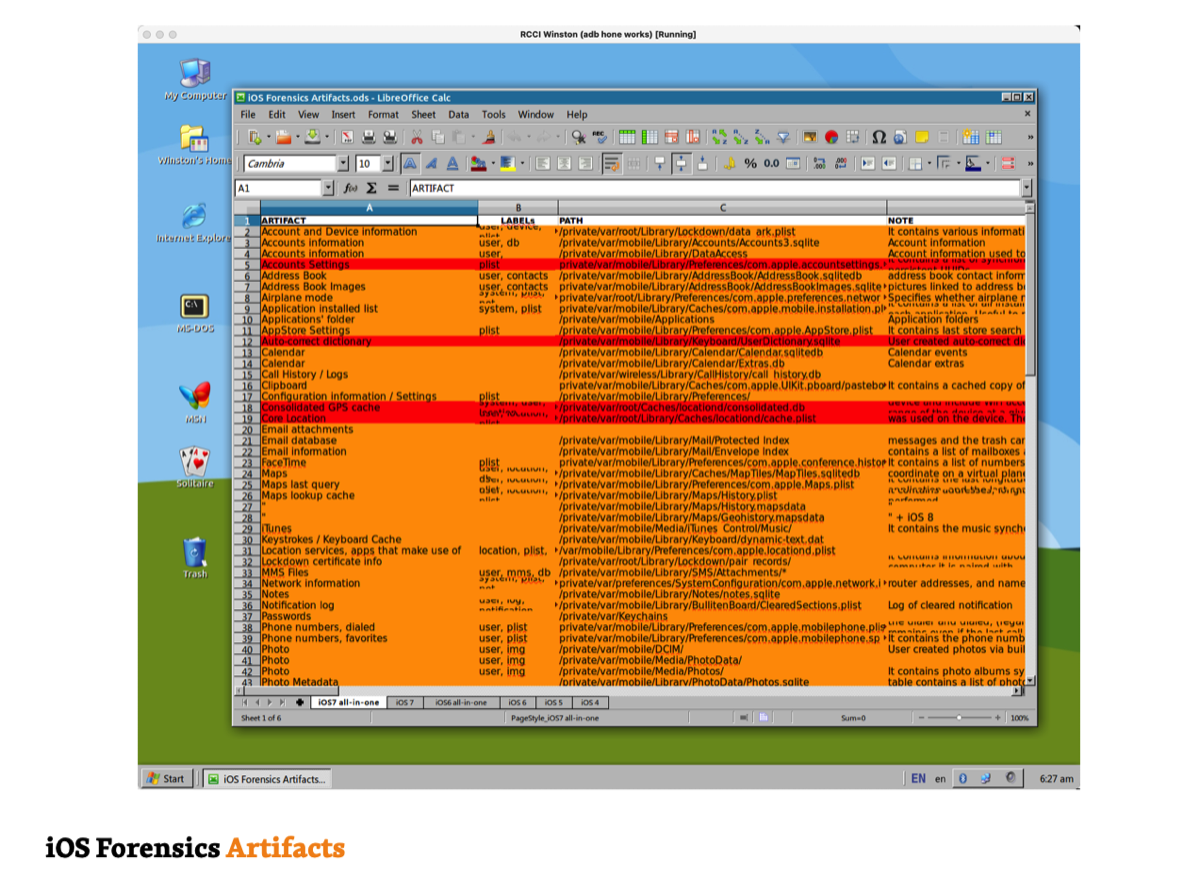Switch to the iOS6 all-in-one sheet tab
Image resolution: width=1200 pixels, height=894 pixels.
[x=460, y=703]
